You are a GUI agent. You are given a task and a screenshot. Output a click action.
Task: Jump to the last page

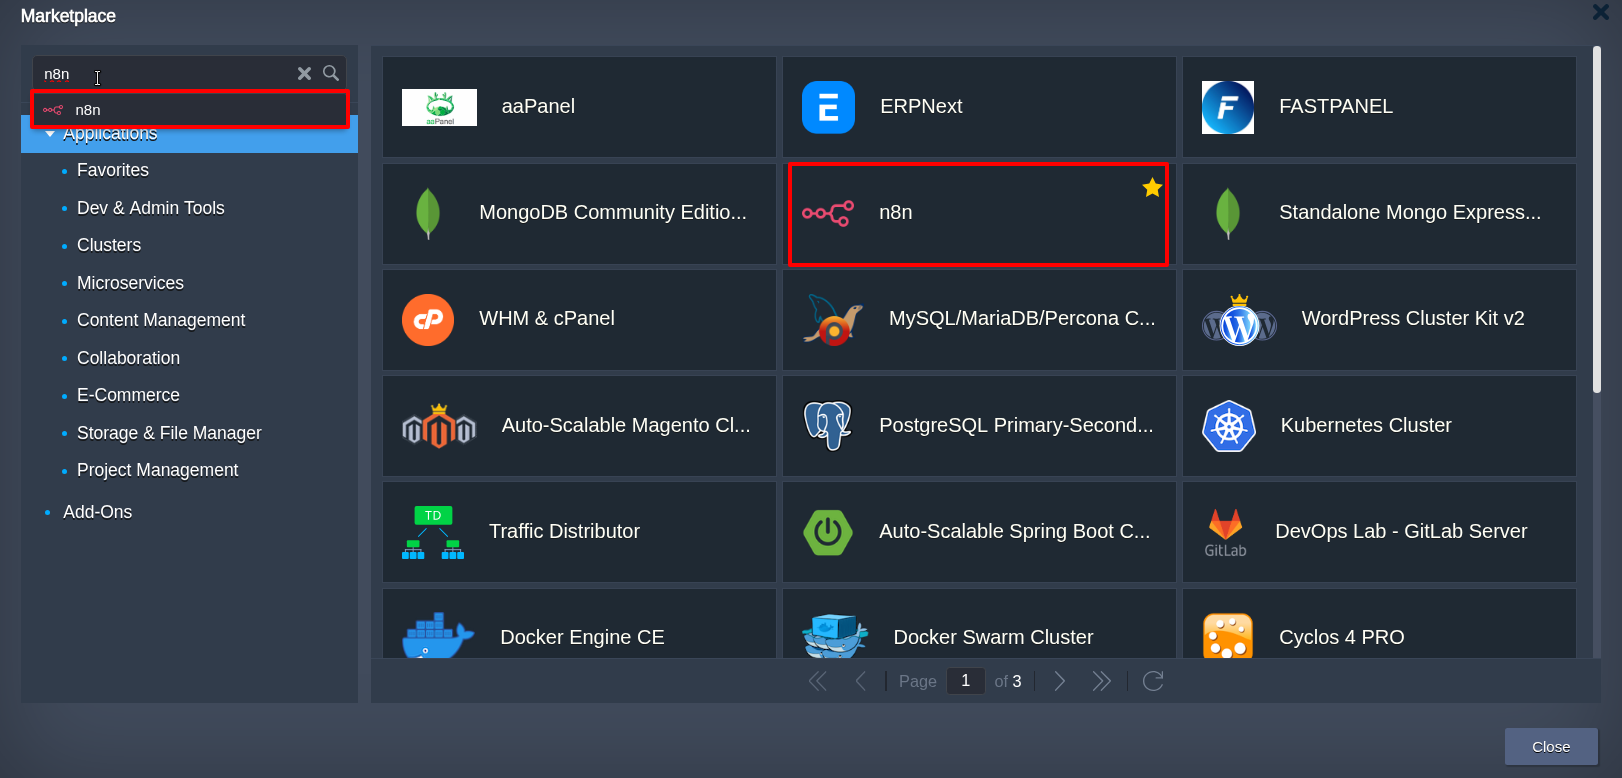(x=1101, y=681)
